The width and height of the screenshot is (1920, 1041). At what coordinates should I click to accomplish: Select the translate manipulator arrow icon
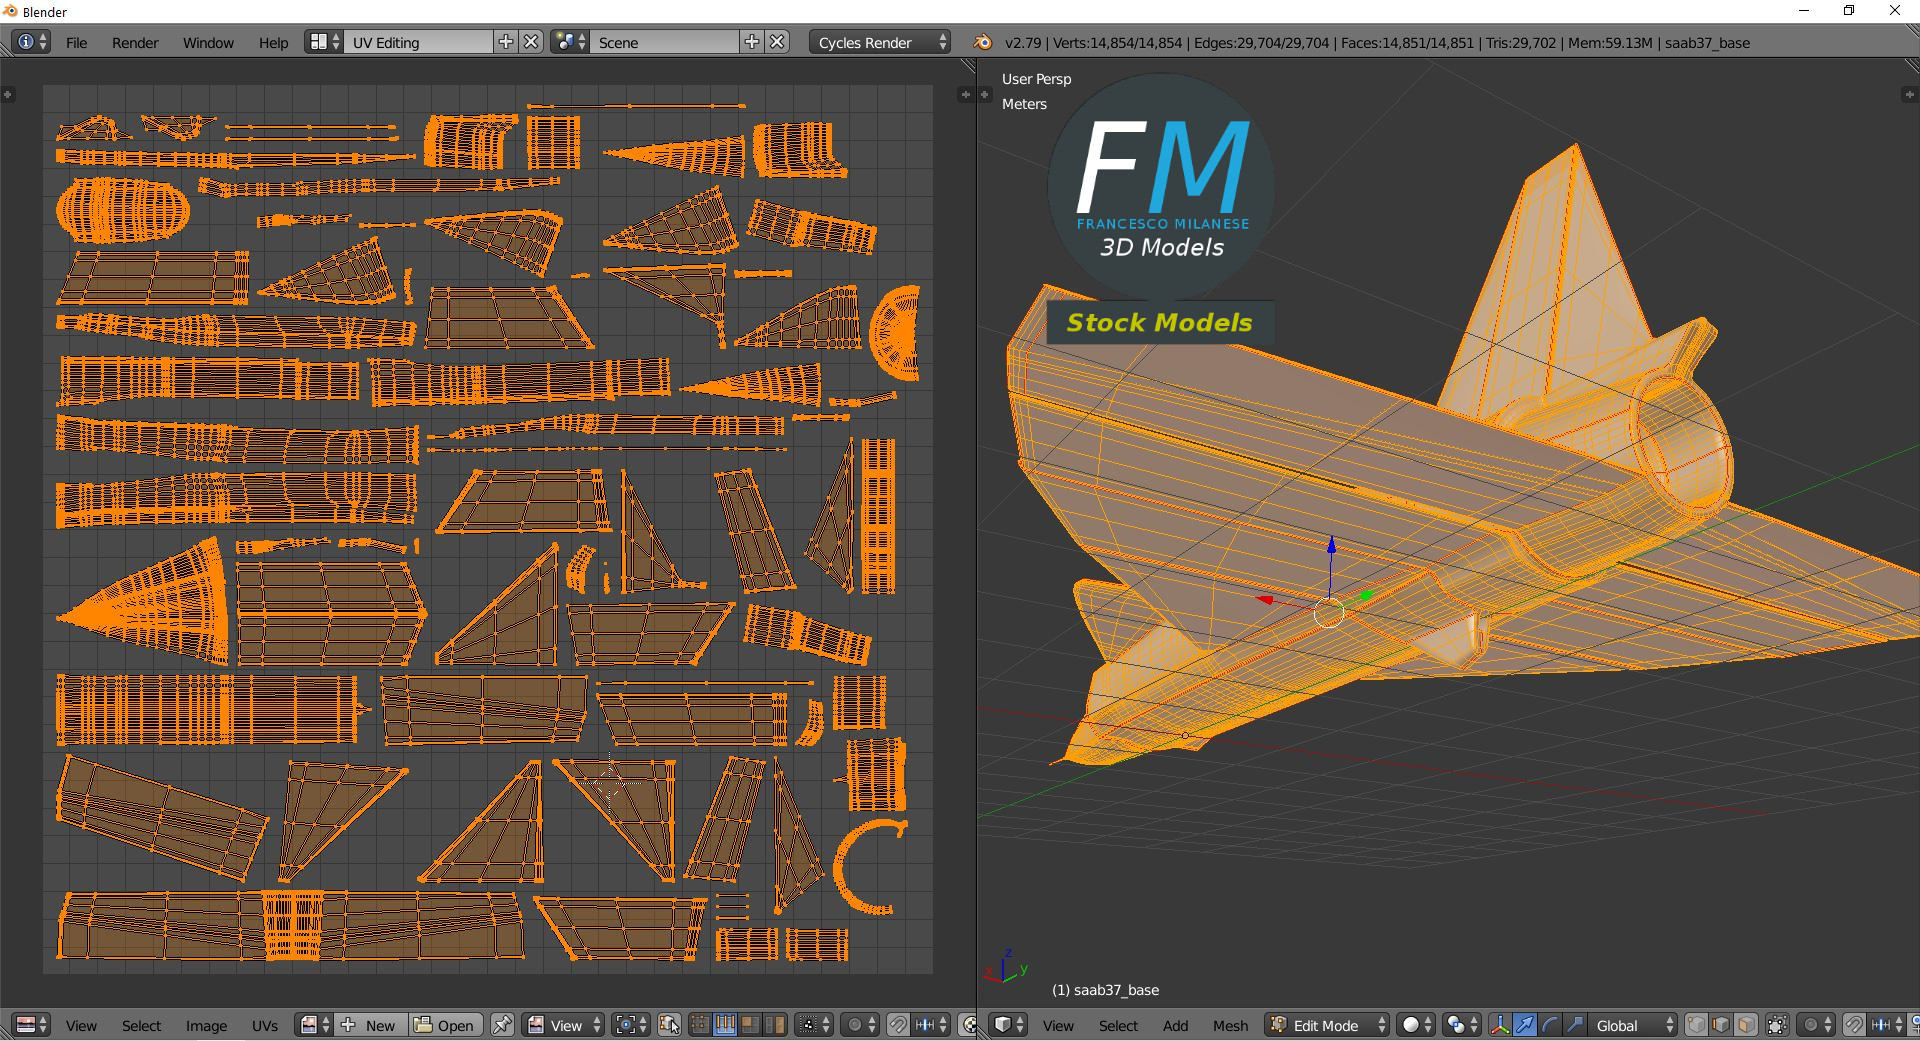pyautogui.click(x=1525, y=1025)
